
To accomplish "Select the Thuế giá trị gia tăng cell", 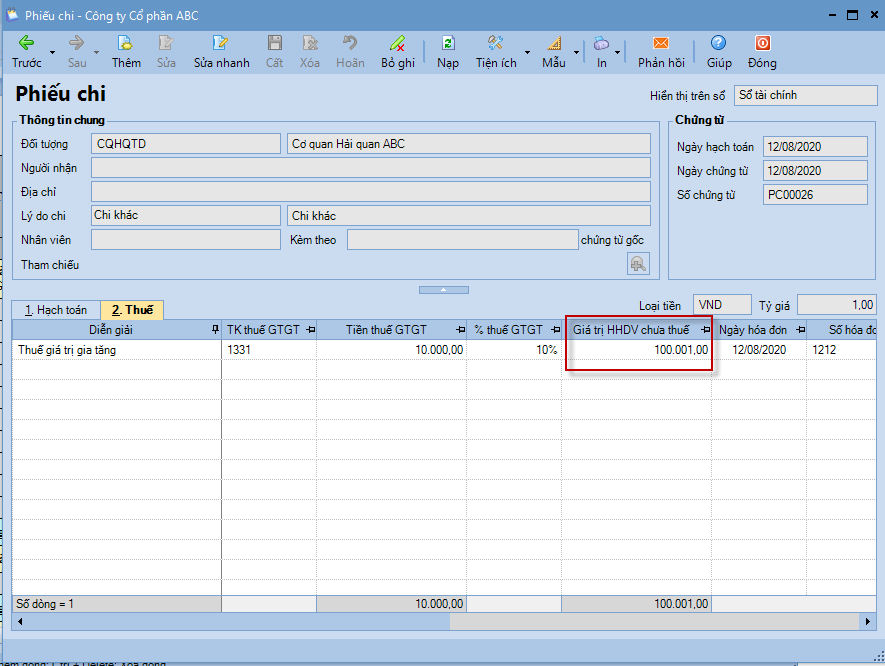I will [x=117, y=350].
